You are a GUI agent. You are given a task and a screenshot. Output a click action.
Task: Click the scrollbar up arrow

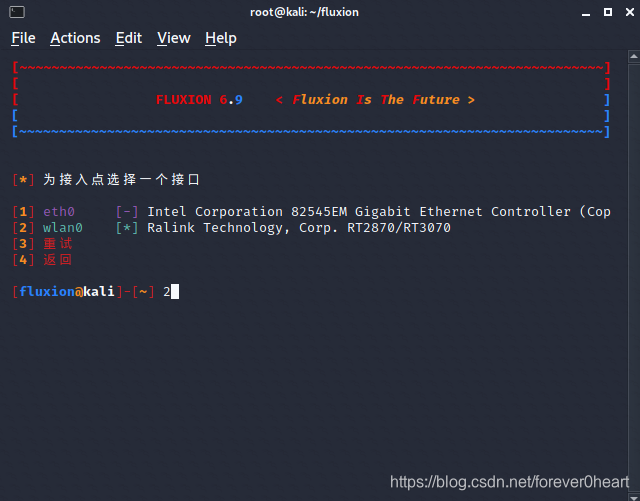tap(634, 56)
